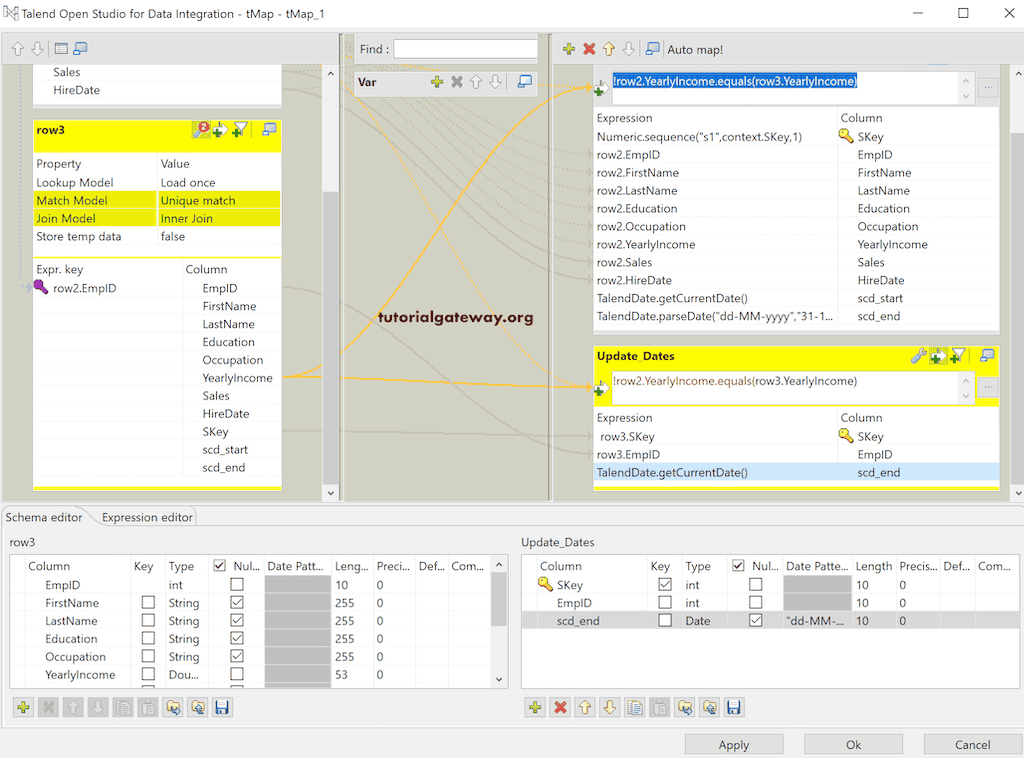Switch to the Expression editor tab
1024x758 pixels.
146,518
